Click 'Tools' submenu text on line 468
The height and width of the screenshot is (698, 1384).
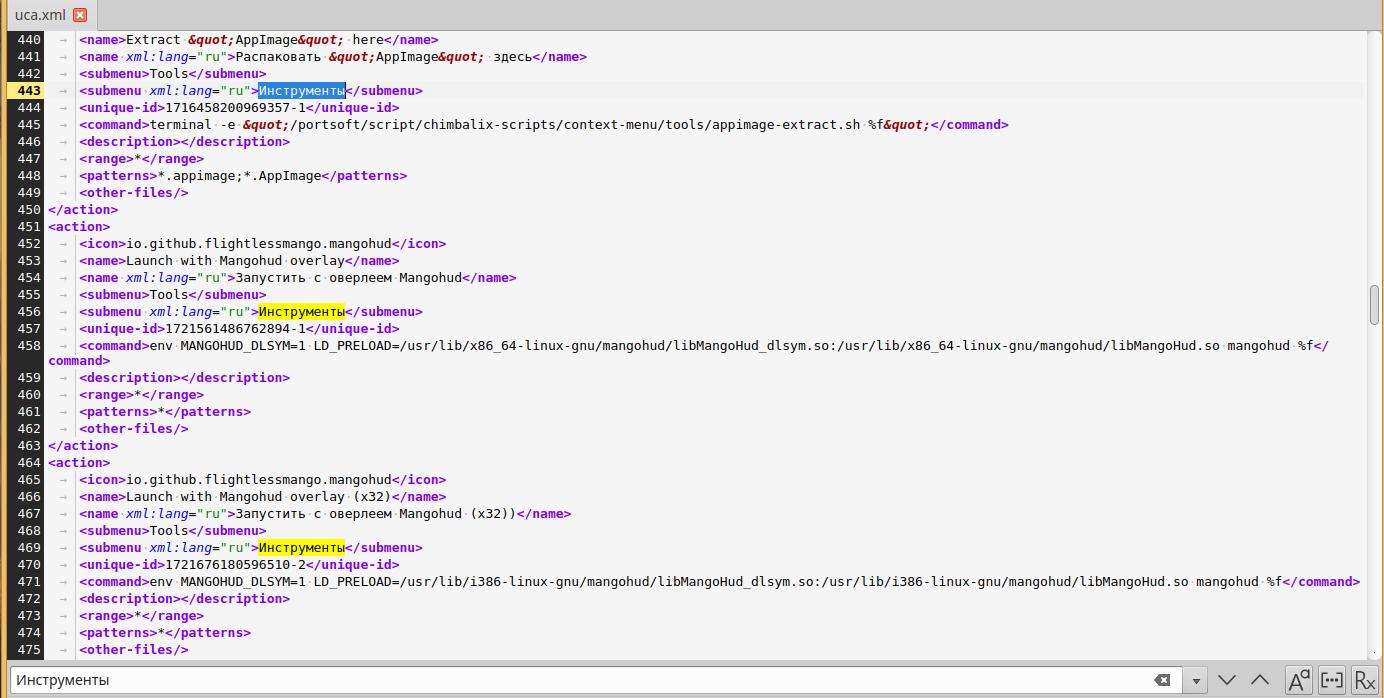[x=169, y=531]
